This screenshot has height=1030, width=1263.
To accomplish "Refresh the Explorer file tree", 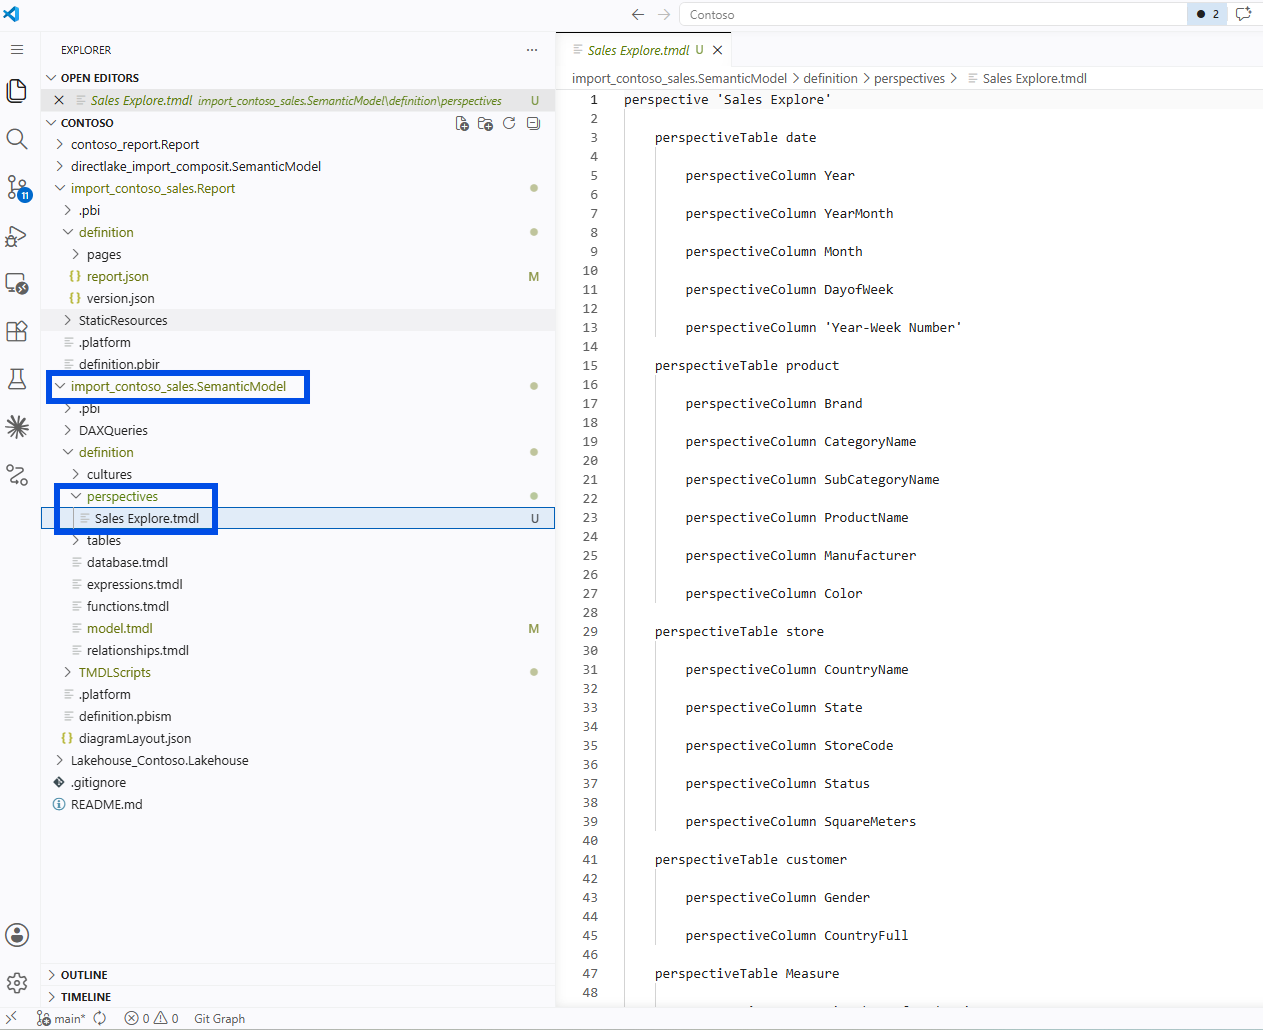I will (509, 123).
